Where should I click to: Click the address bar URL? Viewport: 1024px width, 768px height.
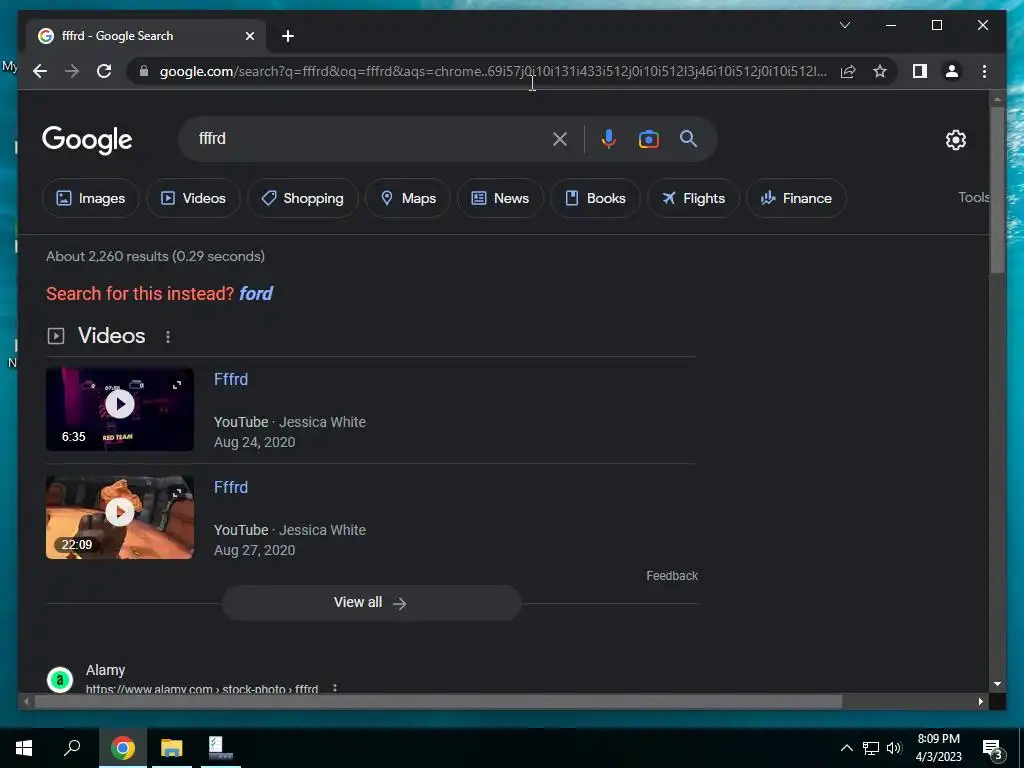click(x=493, y=71)
